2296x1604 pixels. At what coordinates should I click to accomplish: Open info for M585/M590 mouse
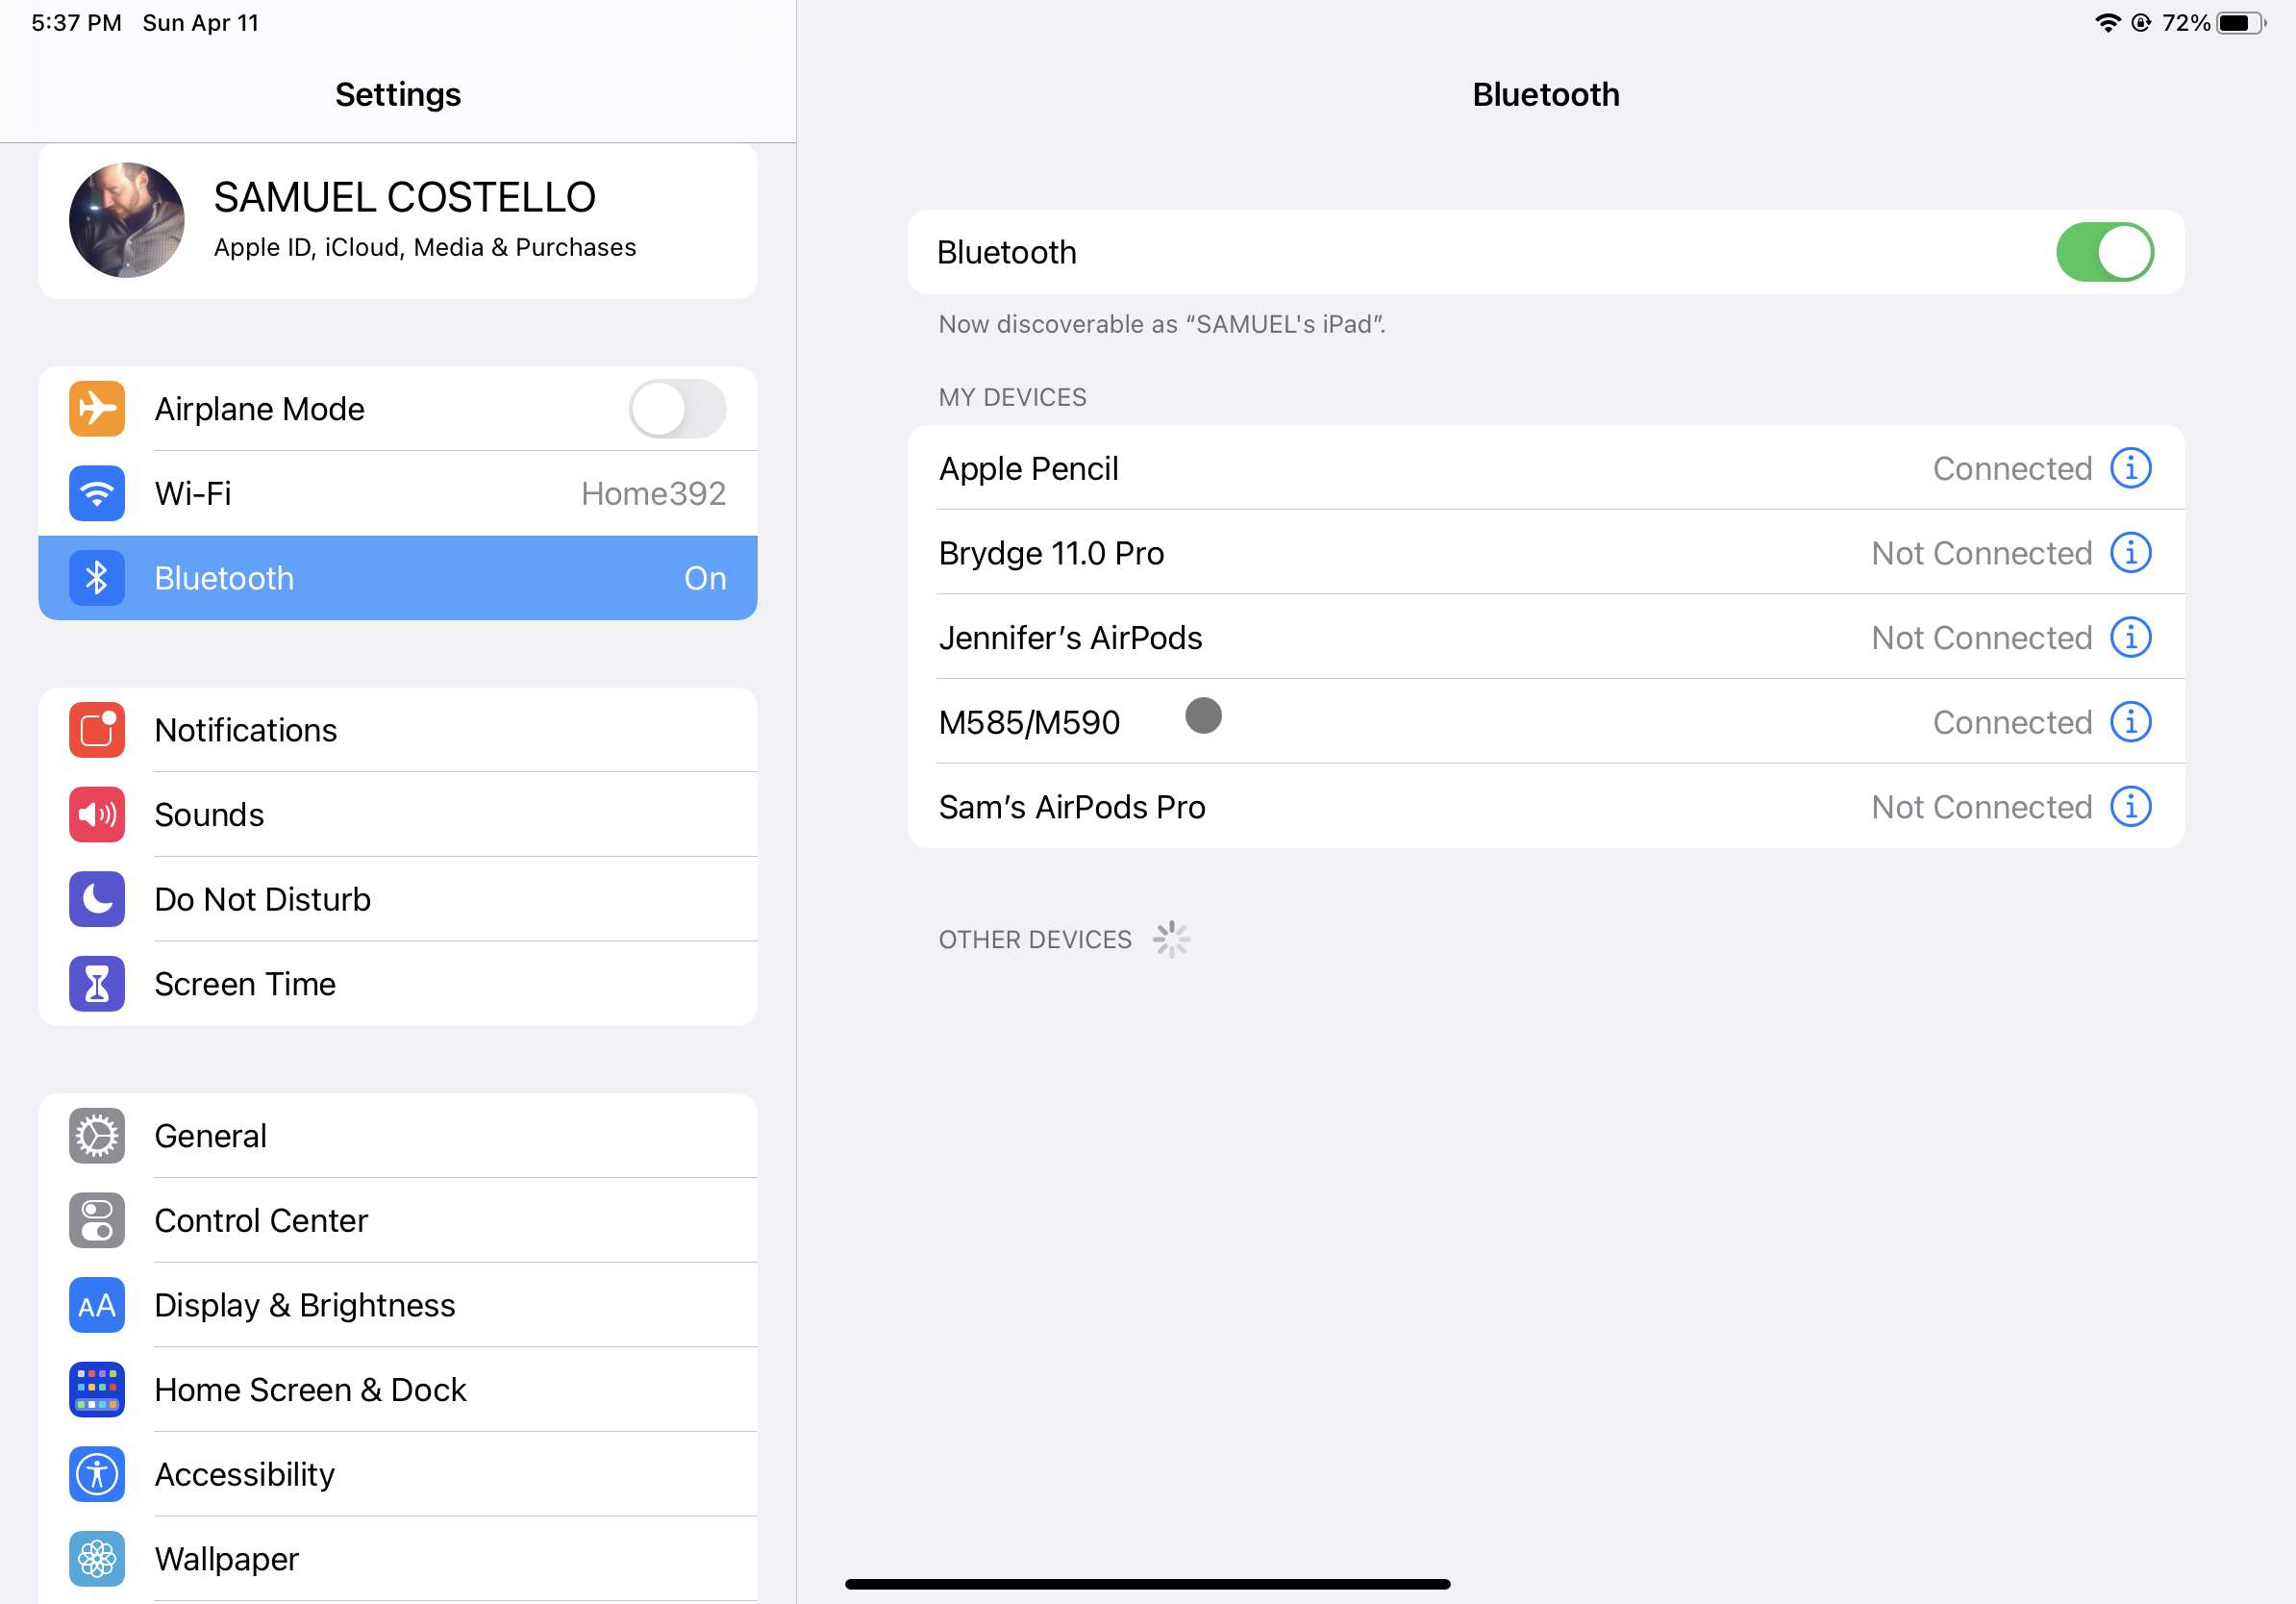(x=2131, y=722)
